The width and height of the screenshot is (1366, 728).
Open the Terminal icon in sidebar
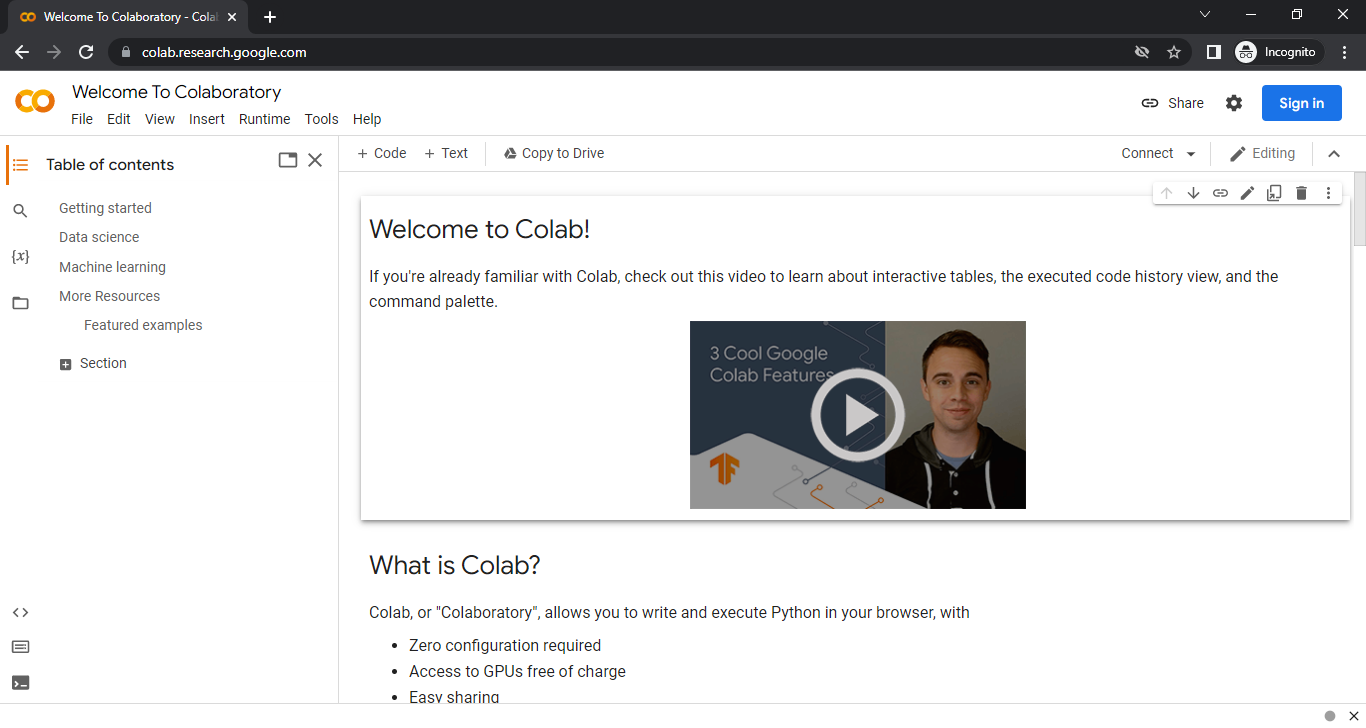tap(20, 683)
